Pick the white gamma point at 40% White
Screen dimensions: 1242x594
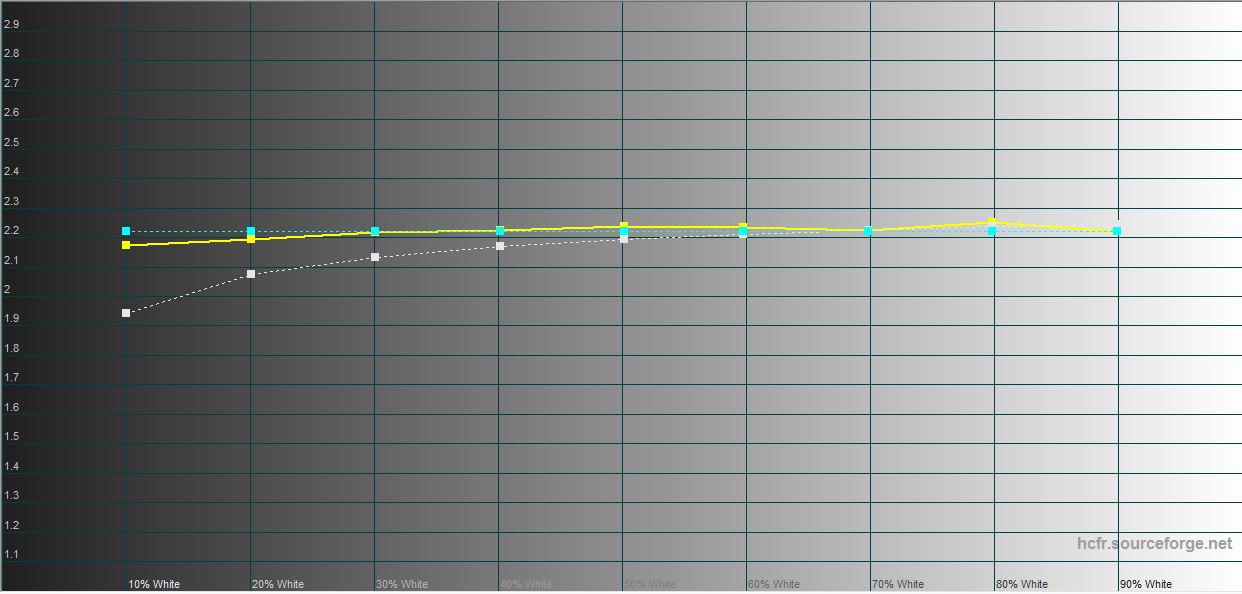pyautogui.click(x=500, y=246)
